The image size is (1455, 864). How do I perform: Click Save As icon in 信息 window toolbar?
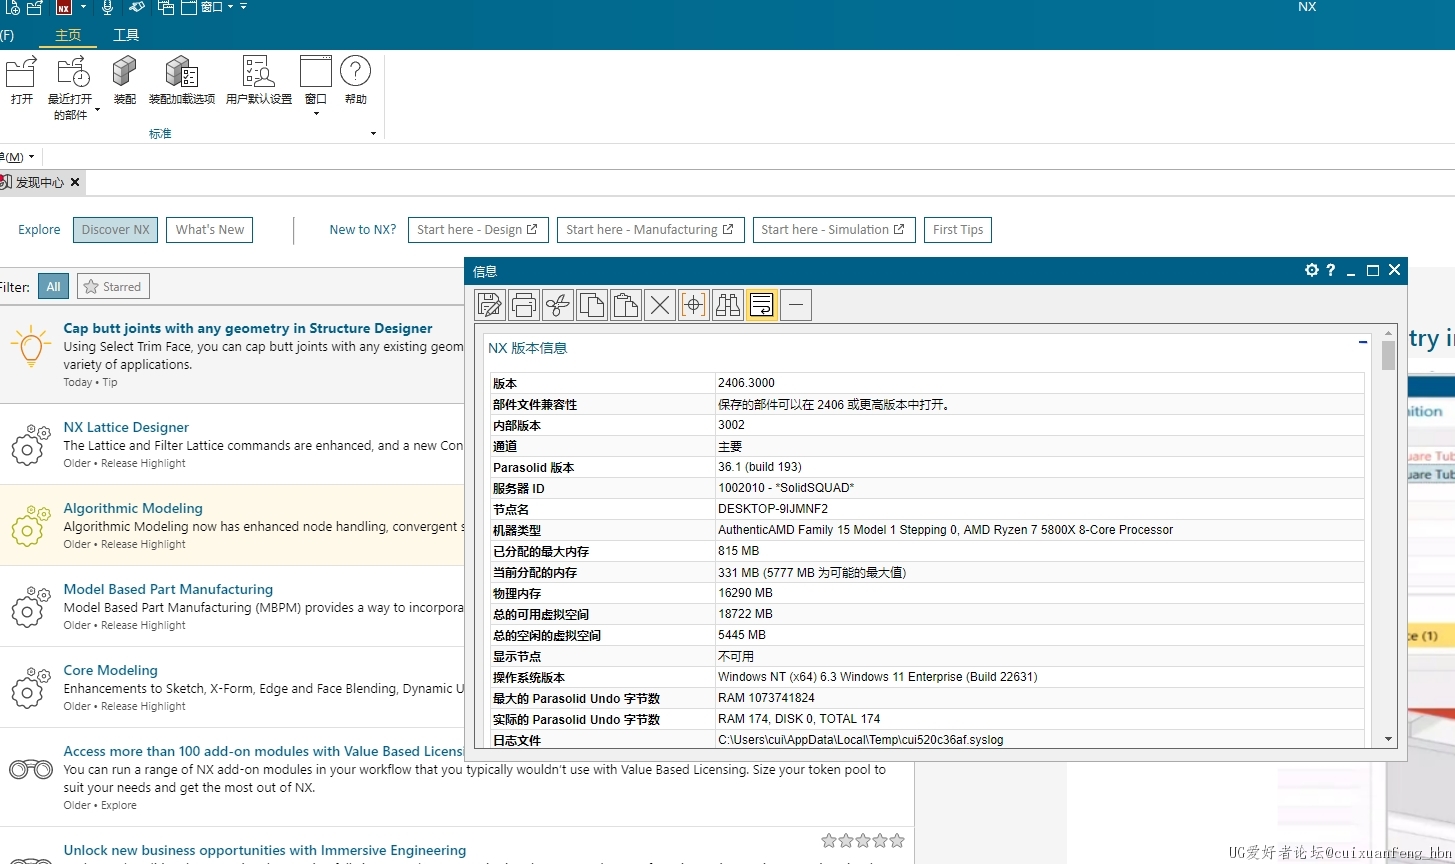(490, 305)
